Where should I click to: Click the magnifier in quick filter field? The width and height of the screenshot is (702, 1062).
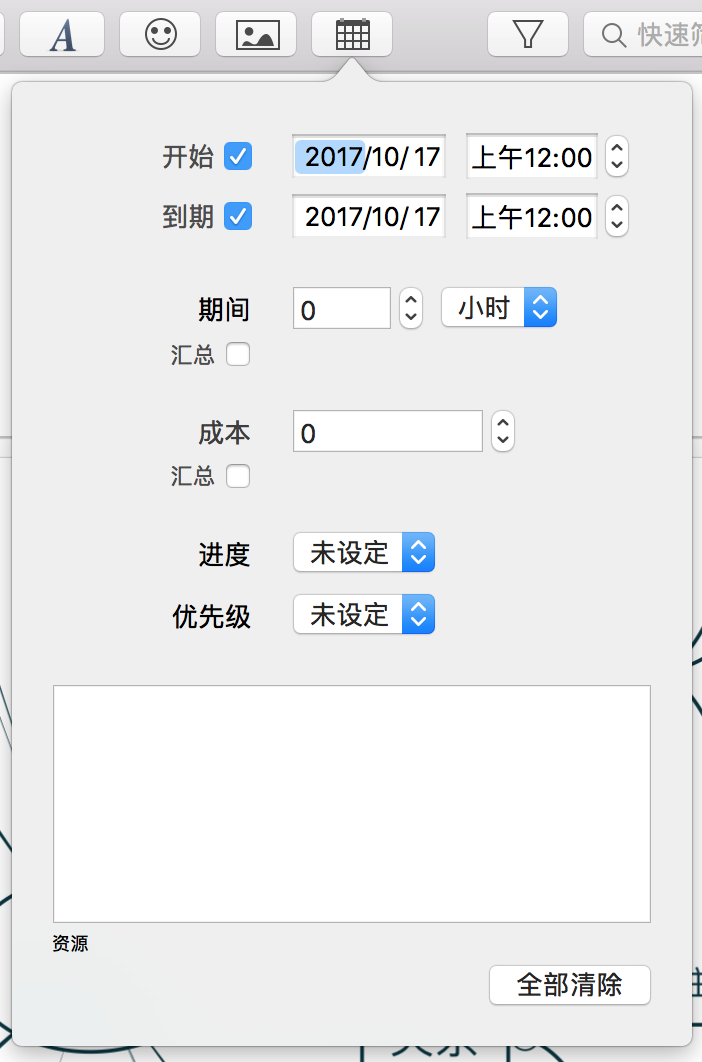[614, 35]
